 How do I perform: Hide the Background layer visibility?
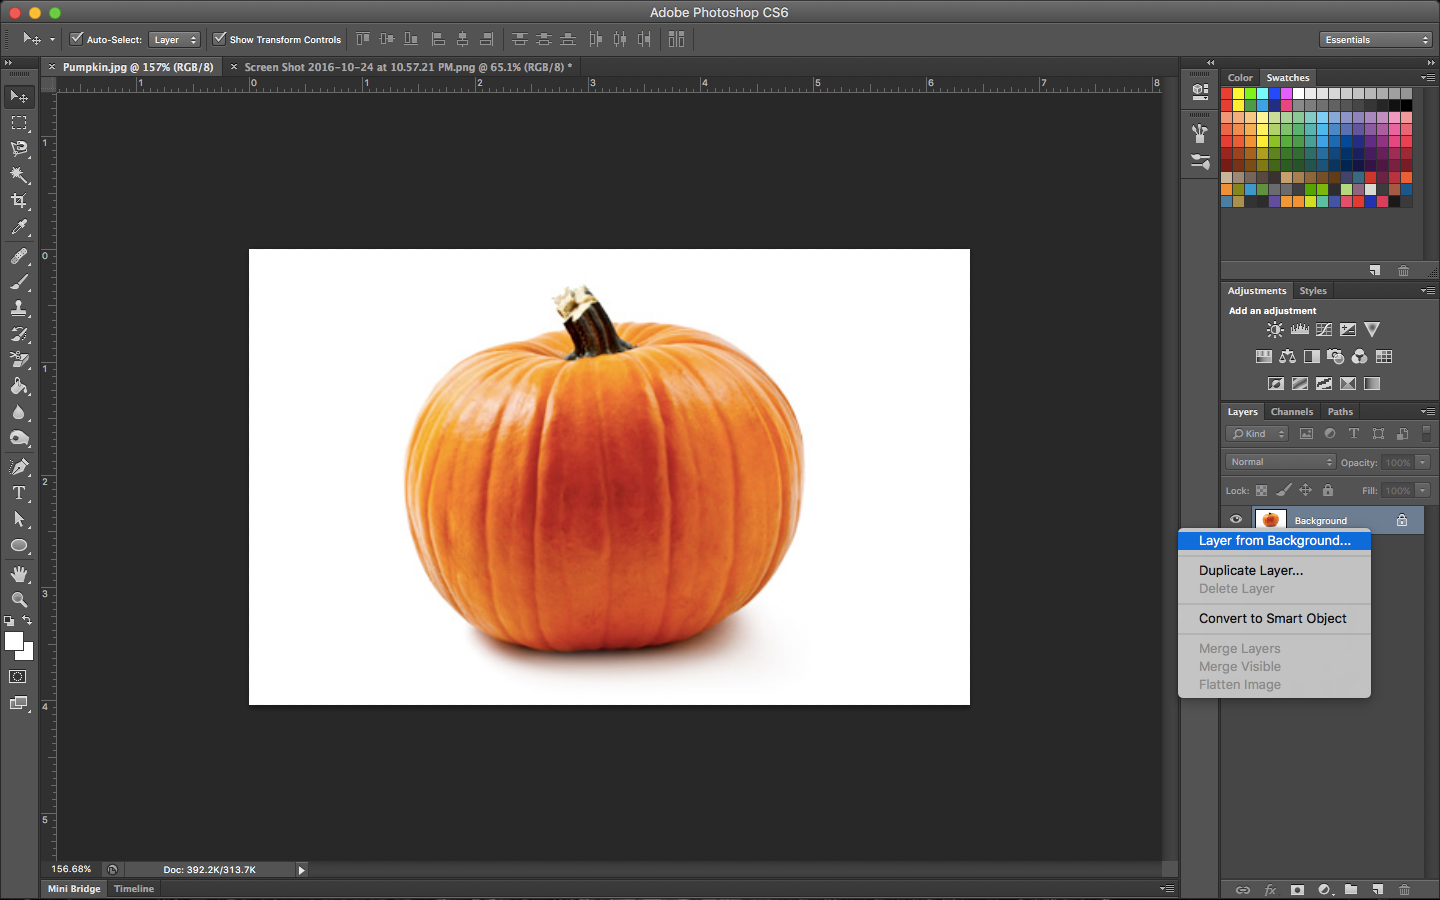tap(1236, 519)
